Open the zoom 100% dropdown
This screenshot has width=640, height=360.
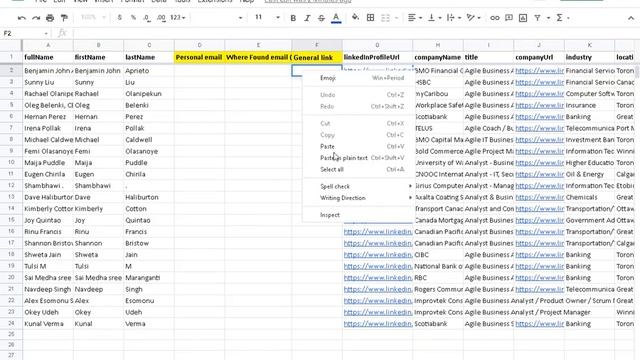tap(93, 18)
